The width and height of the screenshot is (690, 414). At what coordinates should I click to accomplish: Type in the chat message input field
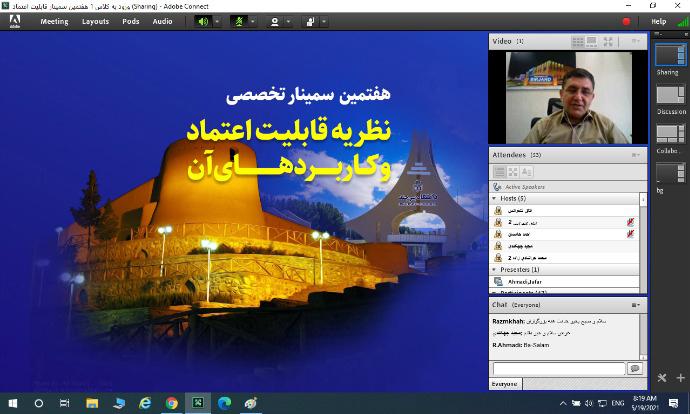(558, 368)
